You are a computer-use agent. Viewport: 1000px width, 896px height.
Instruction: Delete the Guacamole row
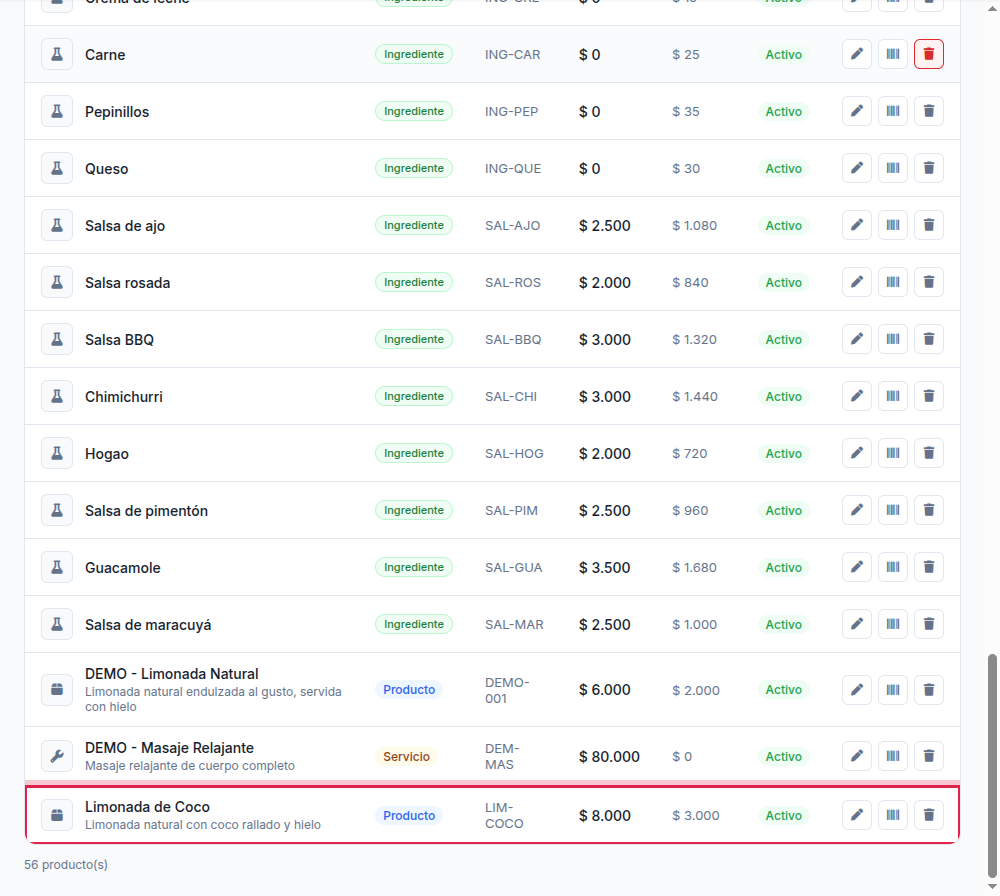[x=929, y=567]
